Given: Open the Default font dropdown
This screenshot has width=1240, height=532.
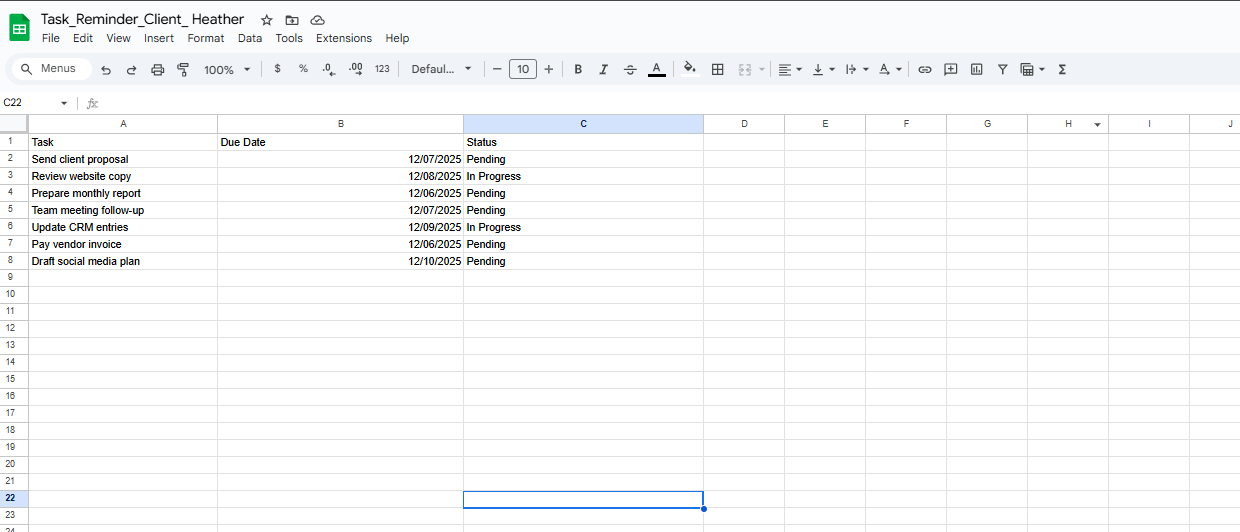Looking at the screenshot, I should (441, 69).
